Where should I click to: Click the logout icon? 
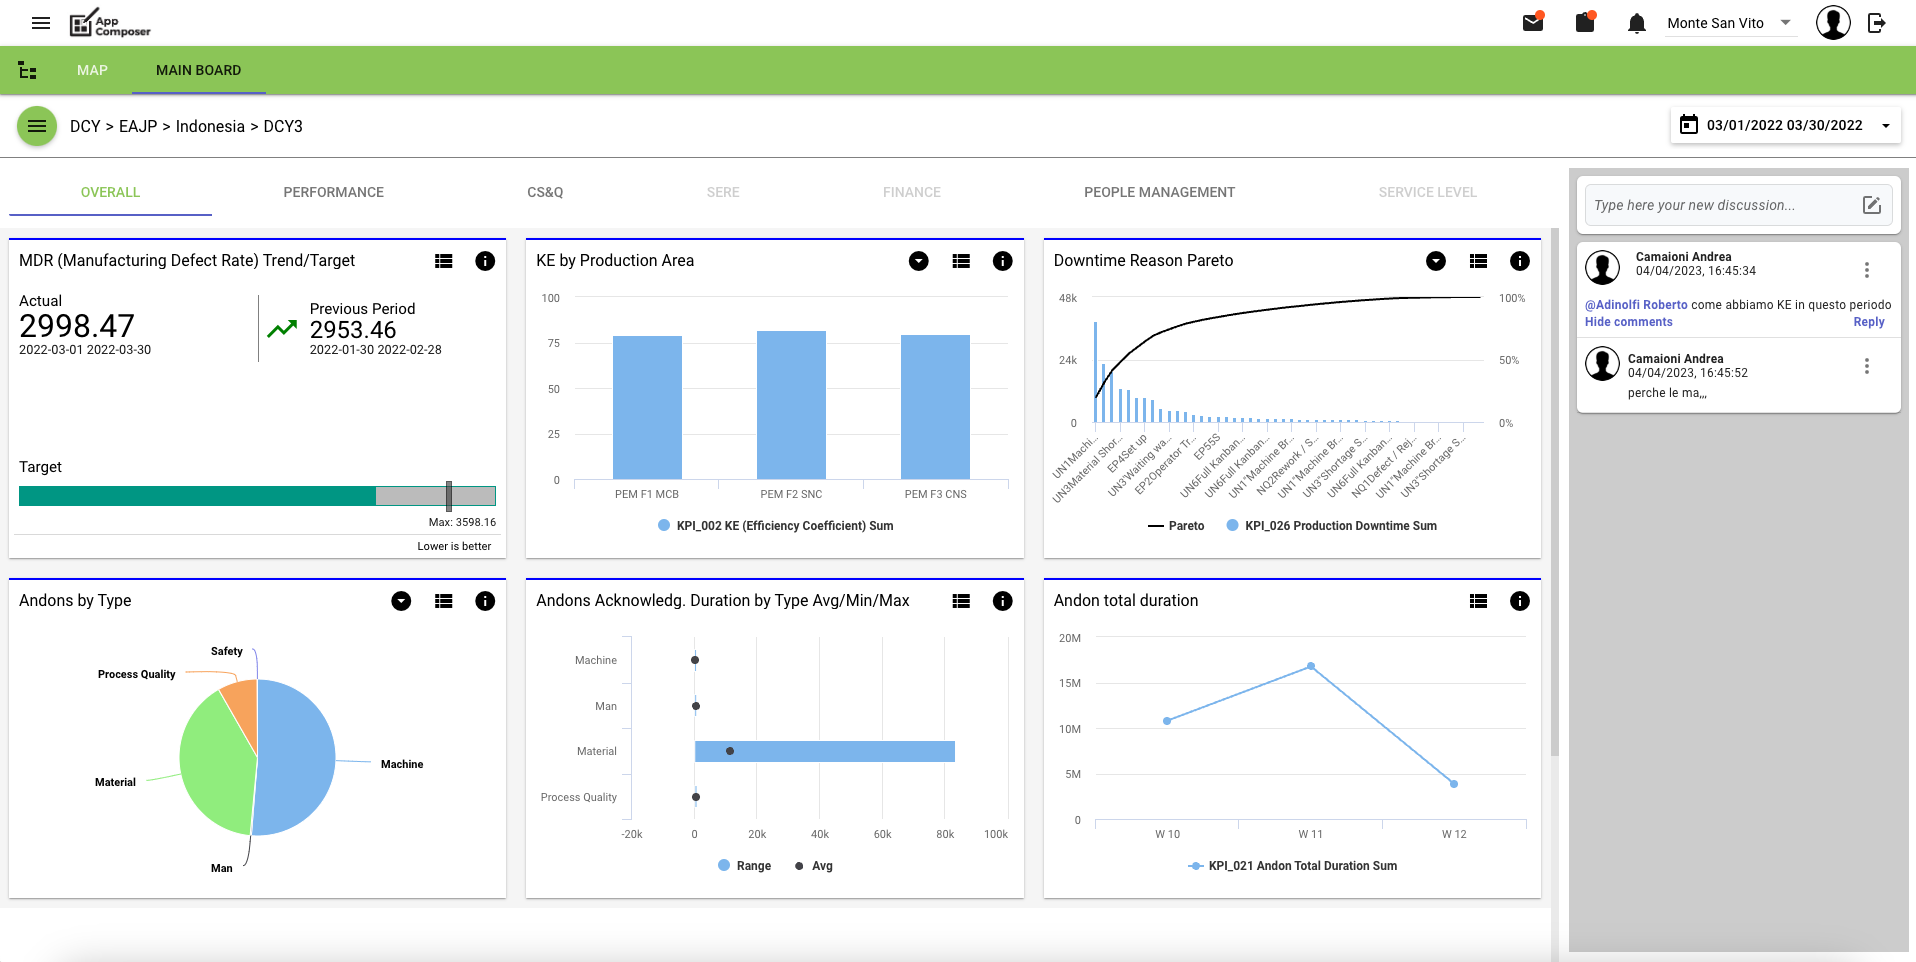1877,23
